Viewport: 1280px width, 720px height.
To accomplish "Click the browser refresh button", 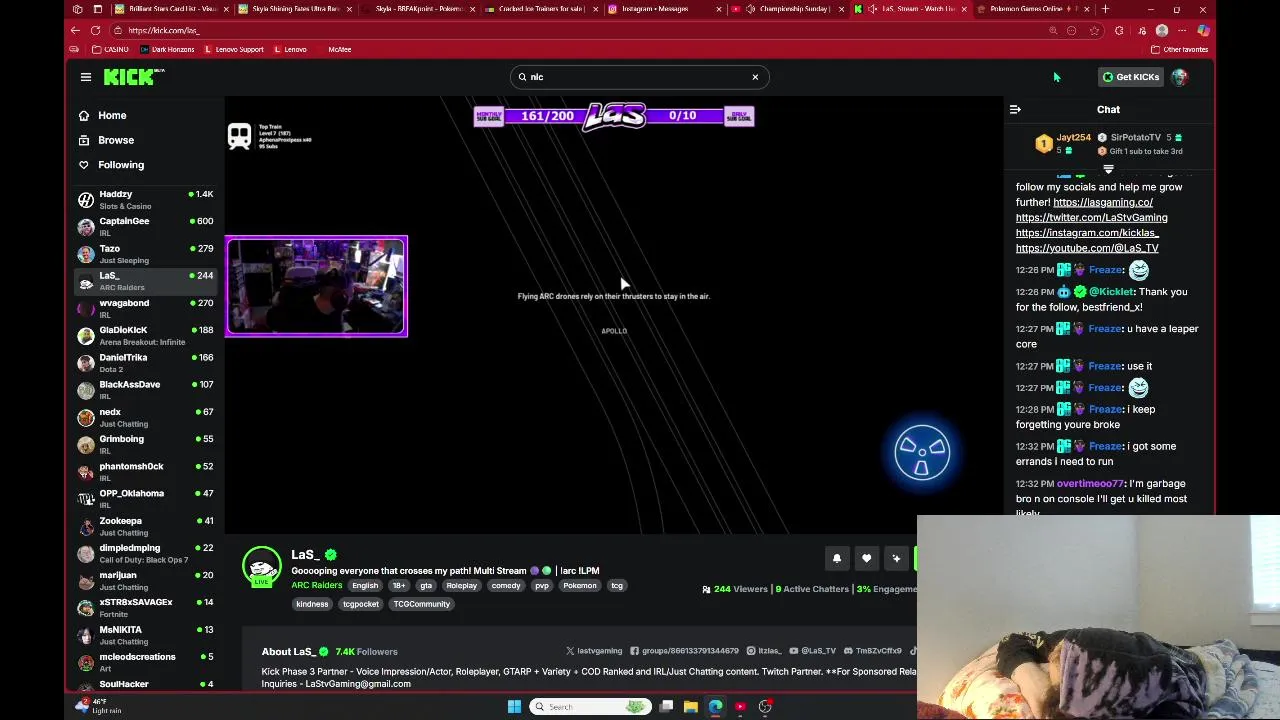I will pos(96,30).
